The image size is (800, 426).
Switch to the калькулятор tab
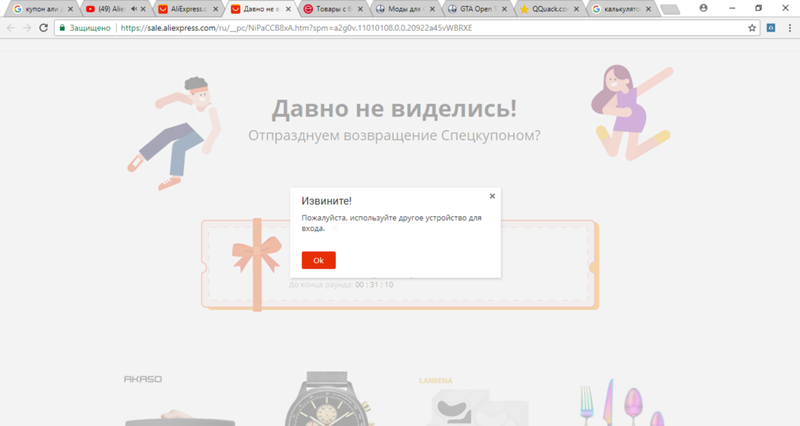tap(620, 9)
